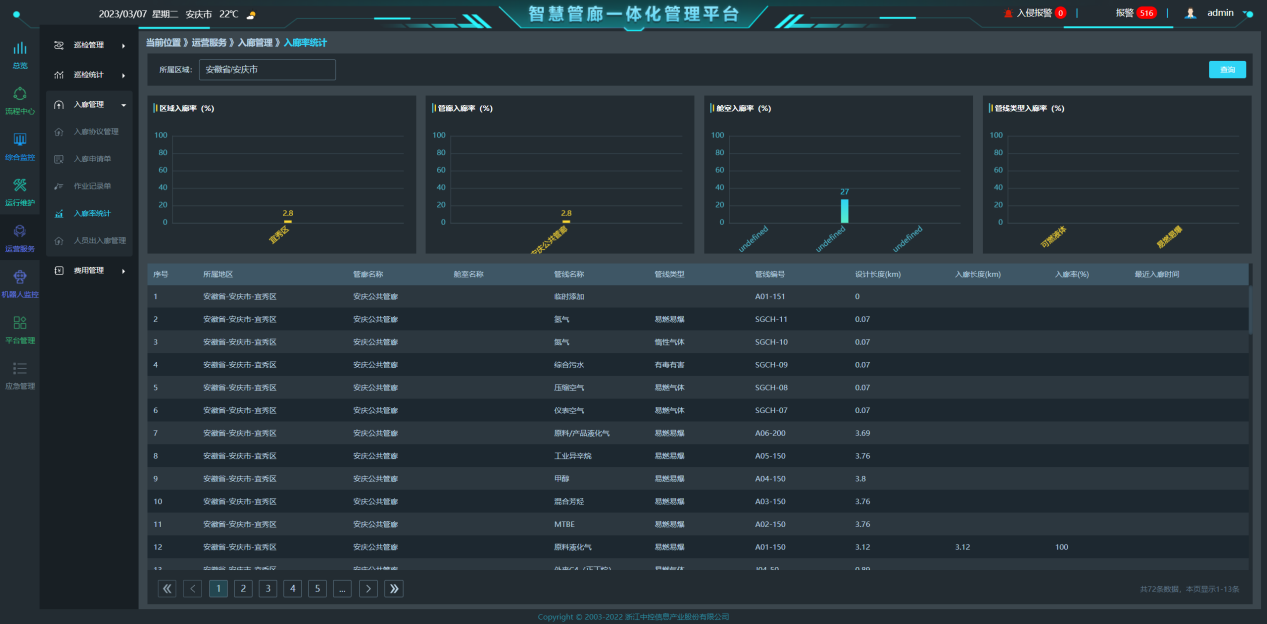The image size is (1267, 624).
Task: Open the admin account dropdown arrow
Action: click(1247, 13)
